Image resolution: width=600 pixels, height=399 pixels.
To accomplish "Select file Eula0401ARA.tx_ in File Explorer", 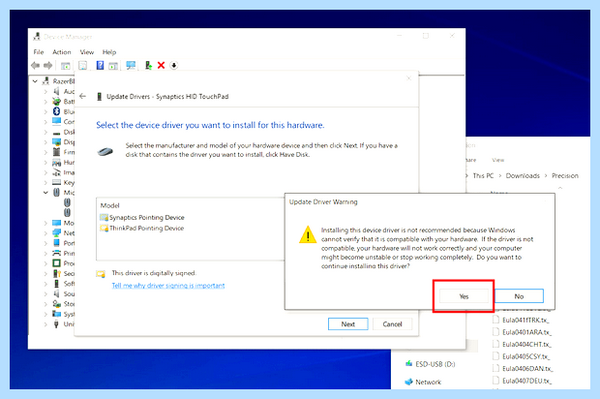I will 522,332.
